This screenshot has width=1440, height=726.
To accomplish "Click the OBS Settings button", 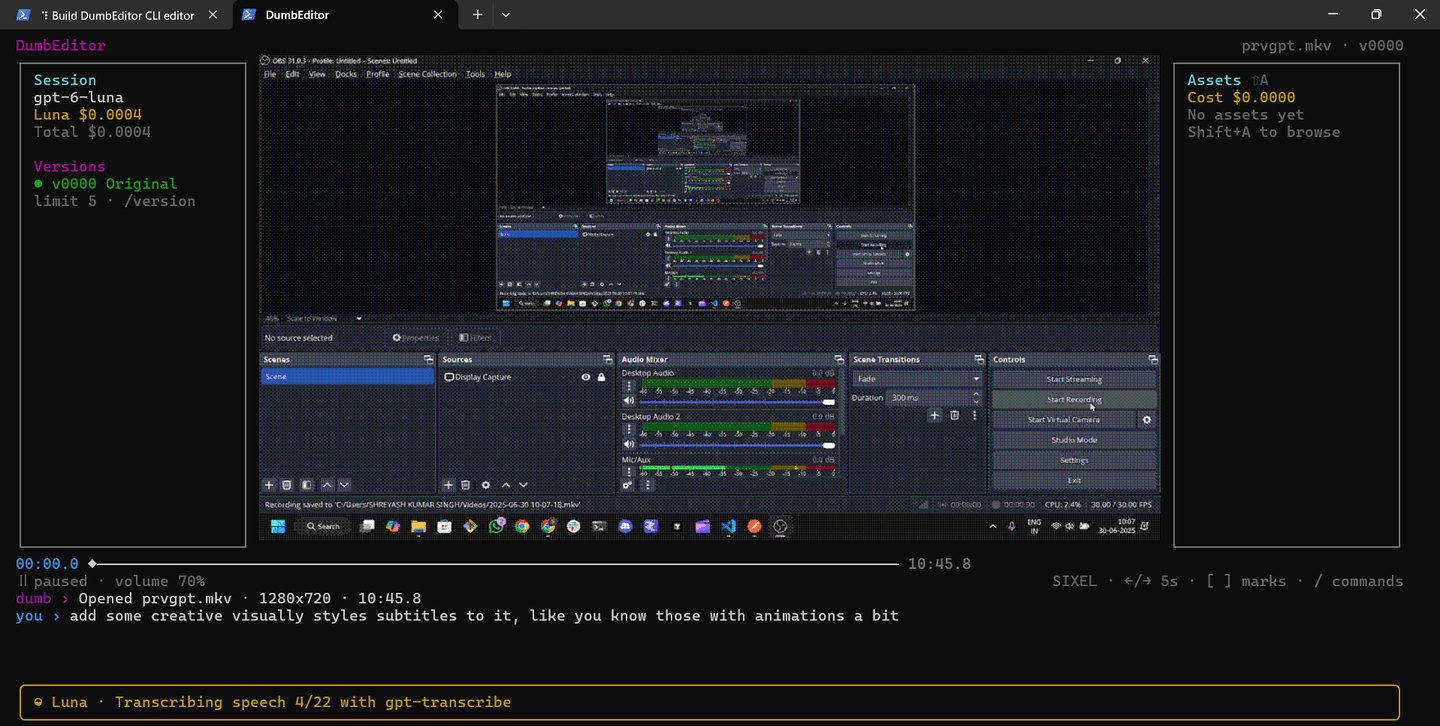I will click(x=1074, y=460).
